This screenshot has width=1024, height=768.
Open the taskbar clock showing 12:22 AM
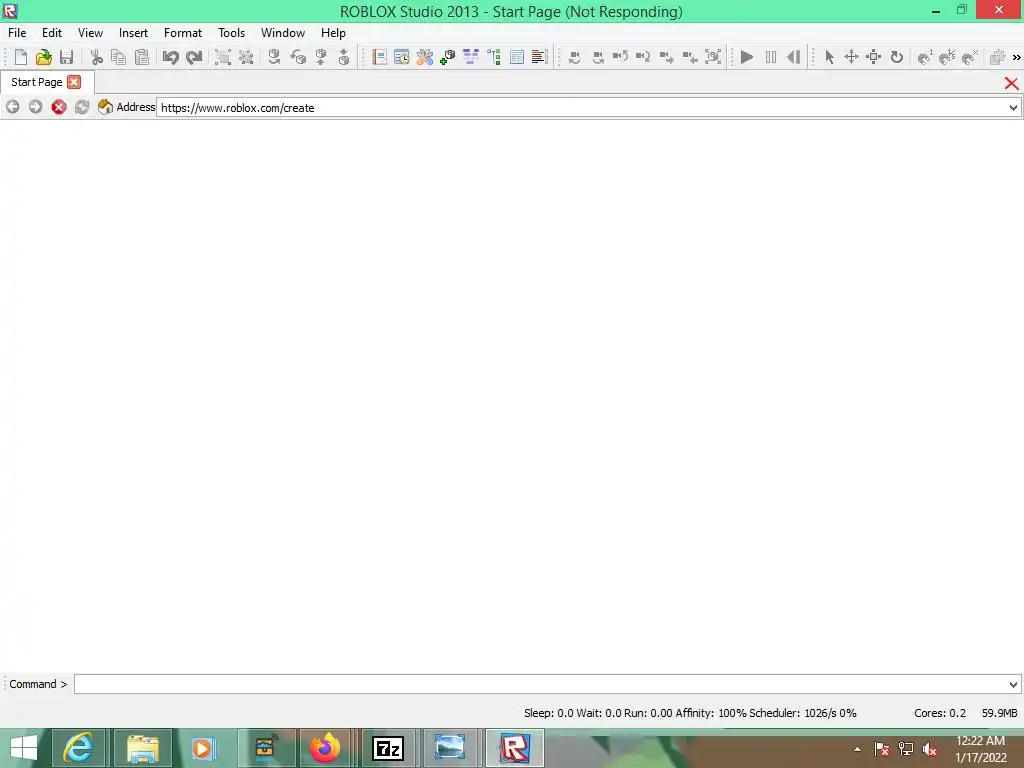[980, 741]
